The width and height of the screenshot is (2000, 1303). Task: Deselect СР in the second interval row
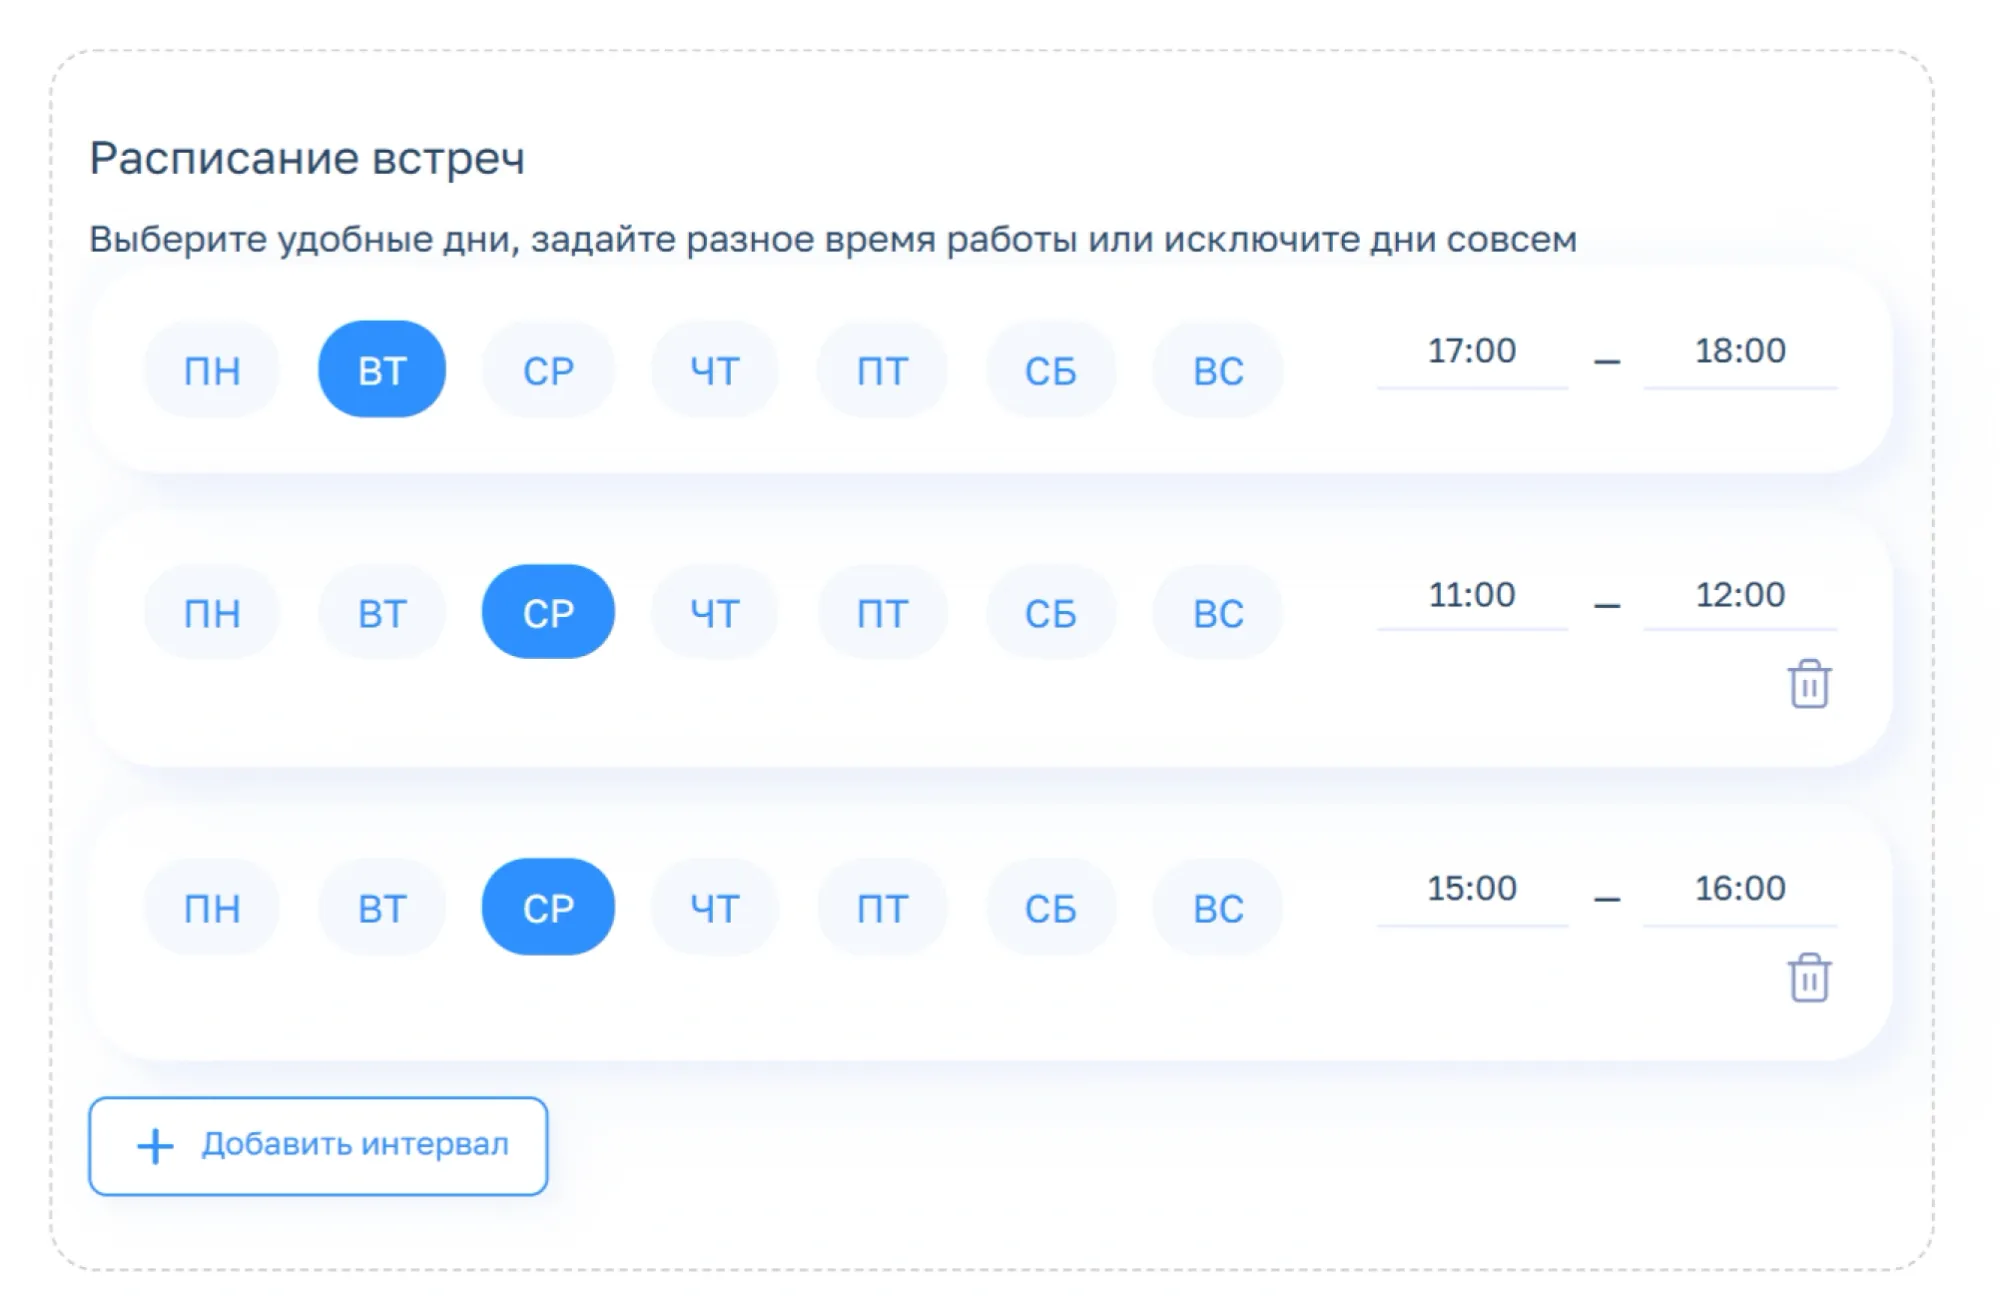(548, 613)
